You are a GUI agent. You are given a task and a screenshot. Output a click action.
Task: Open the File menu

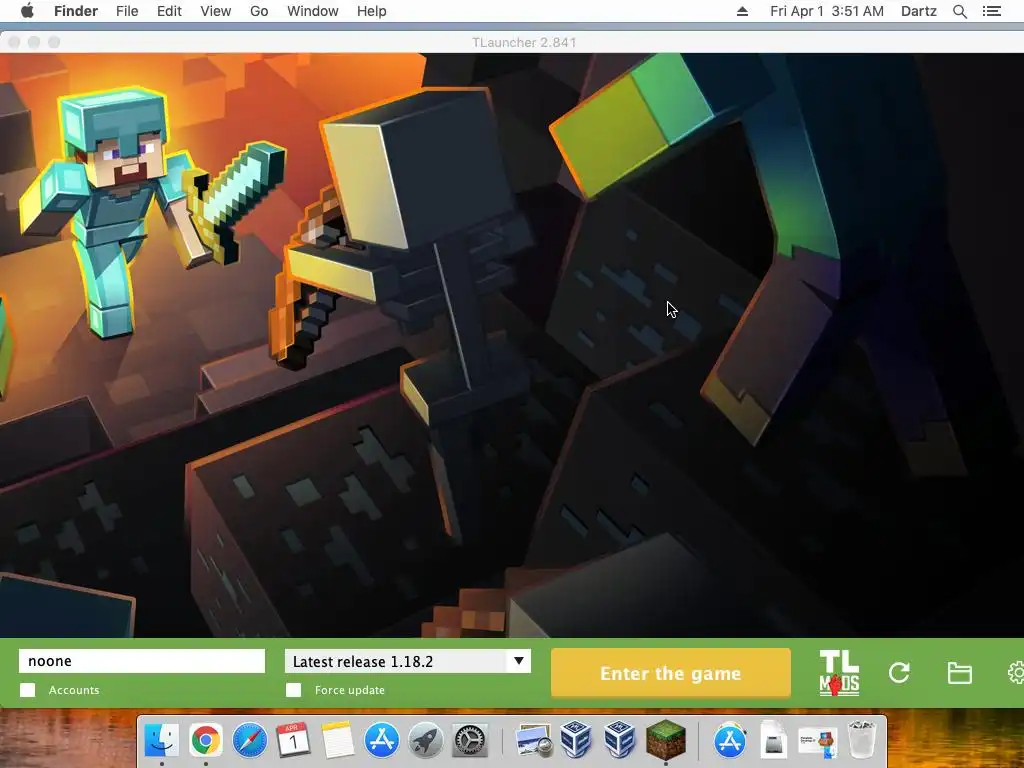click(x=127, y=11)
